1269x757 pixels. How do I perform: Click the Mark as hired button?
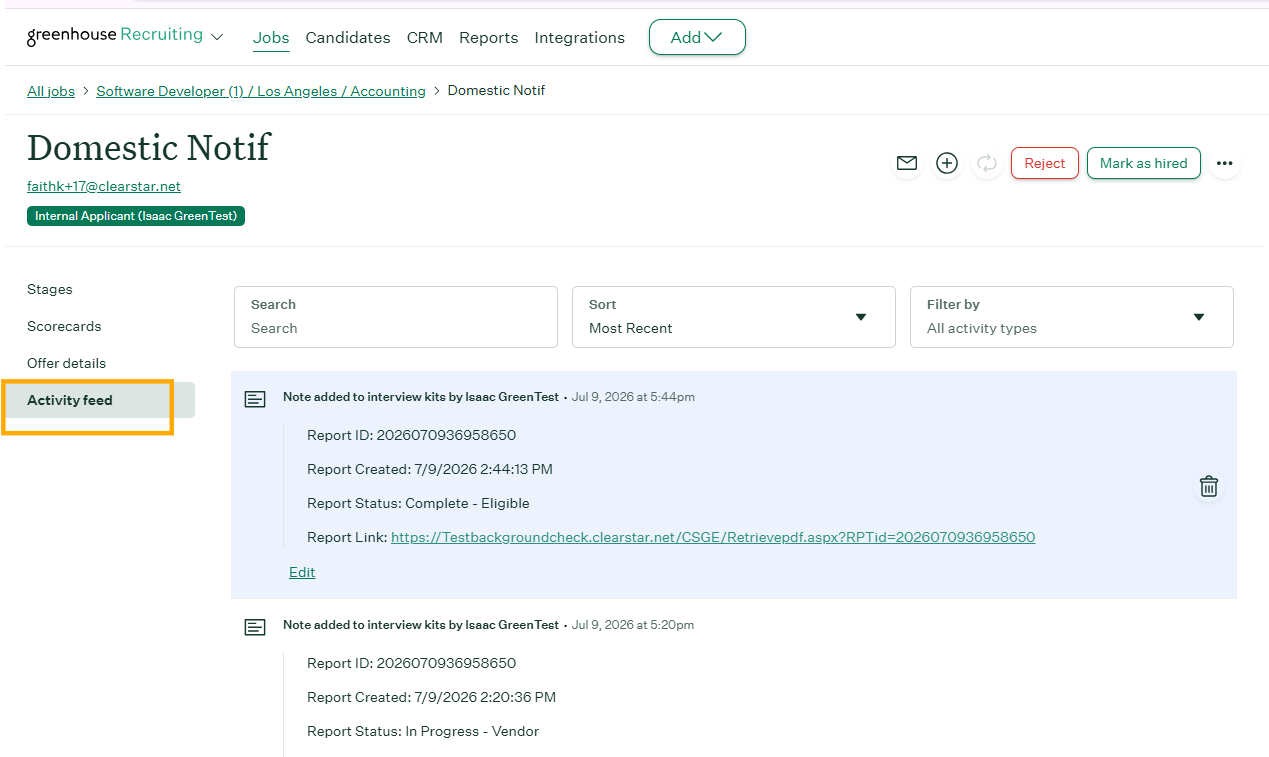(1144, 163)
